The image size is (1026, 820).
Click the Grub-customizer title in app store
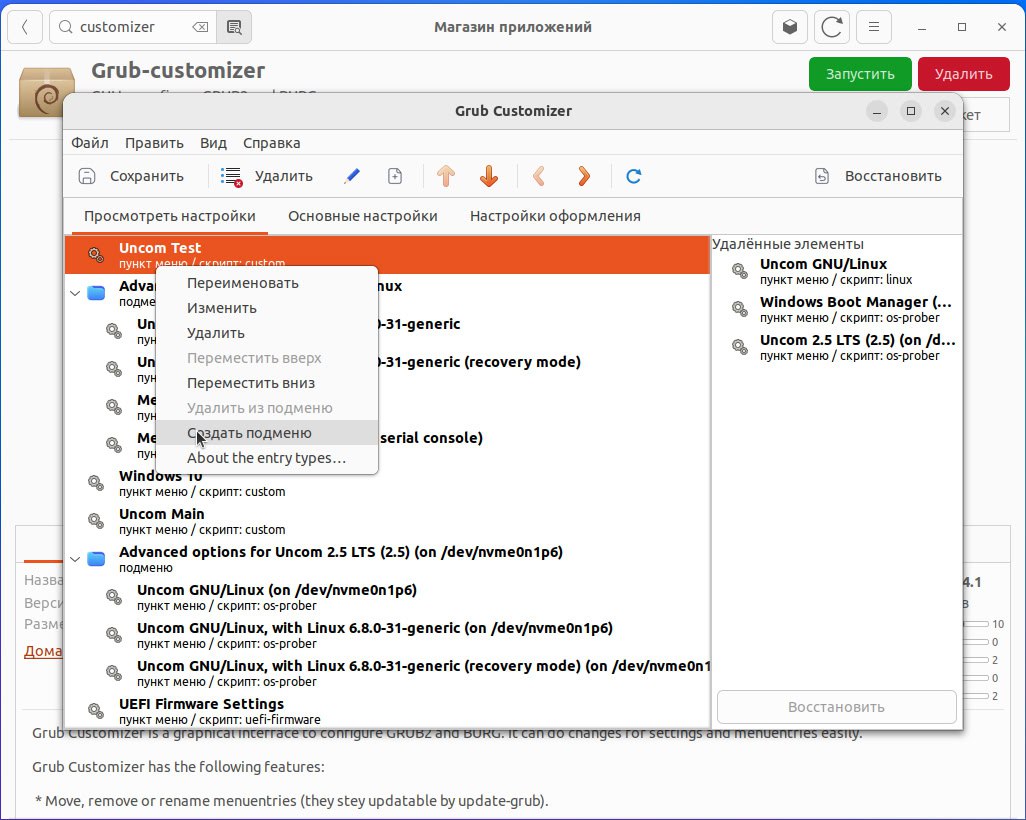click(178, 70)
